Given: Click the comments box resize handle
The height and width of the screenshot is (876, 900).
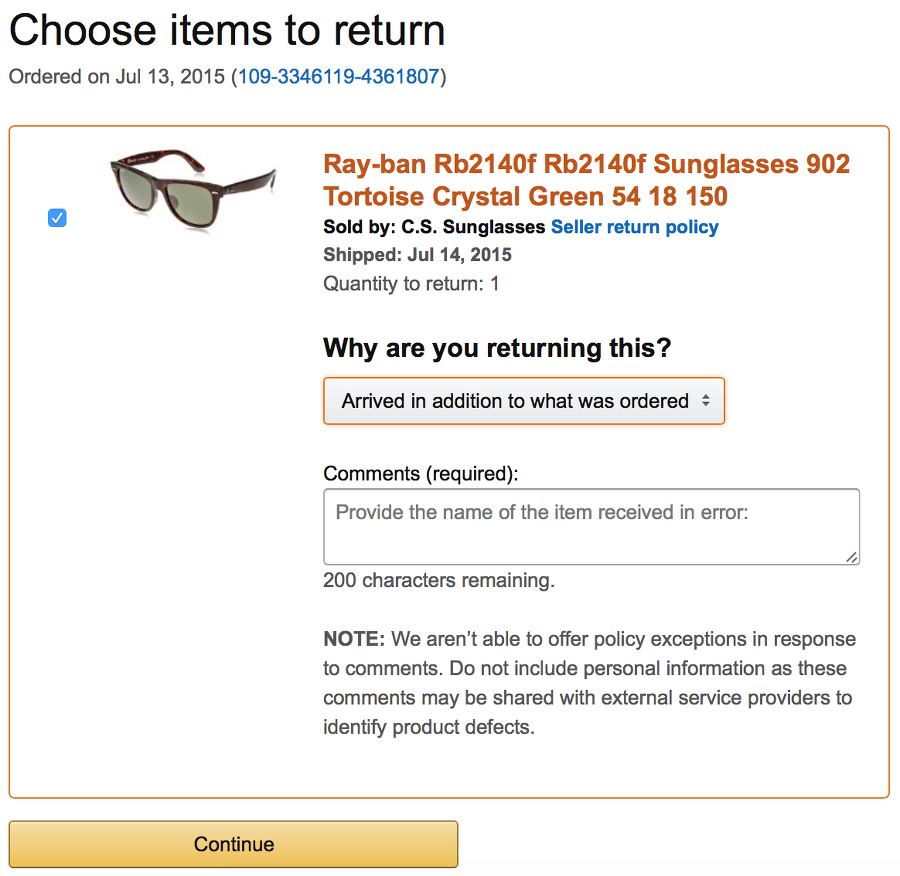Looking at the screenshot, I should (852, 557).
